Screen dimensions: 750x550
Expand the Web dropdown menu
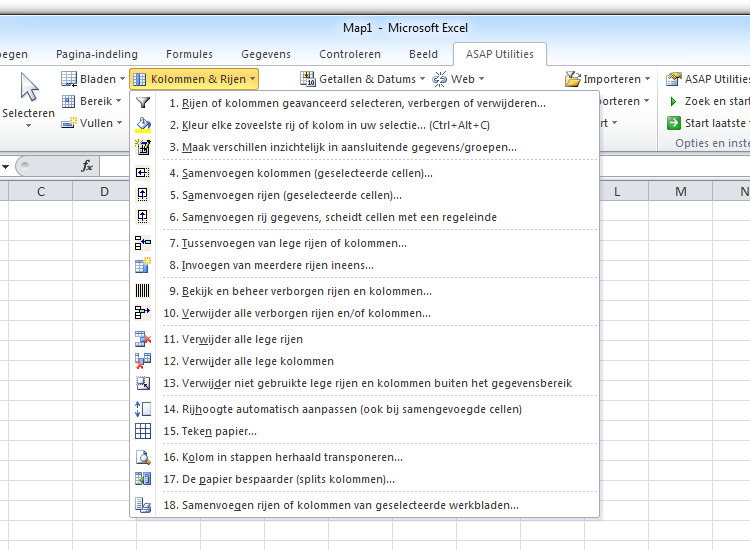(458, 79)
